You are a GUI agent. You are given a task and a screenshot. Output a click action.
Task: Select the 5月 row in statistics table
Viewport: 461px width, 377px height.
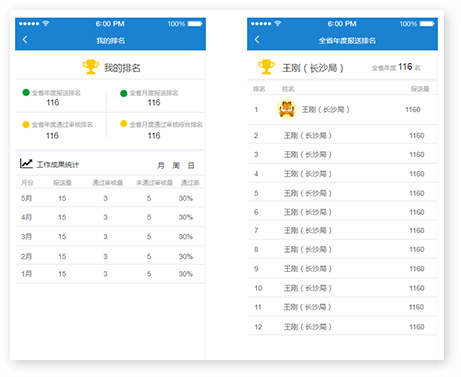click(x=110, y=198)
